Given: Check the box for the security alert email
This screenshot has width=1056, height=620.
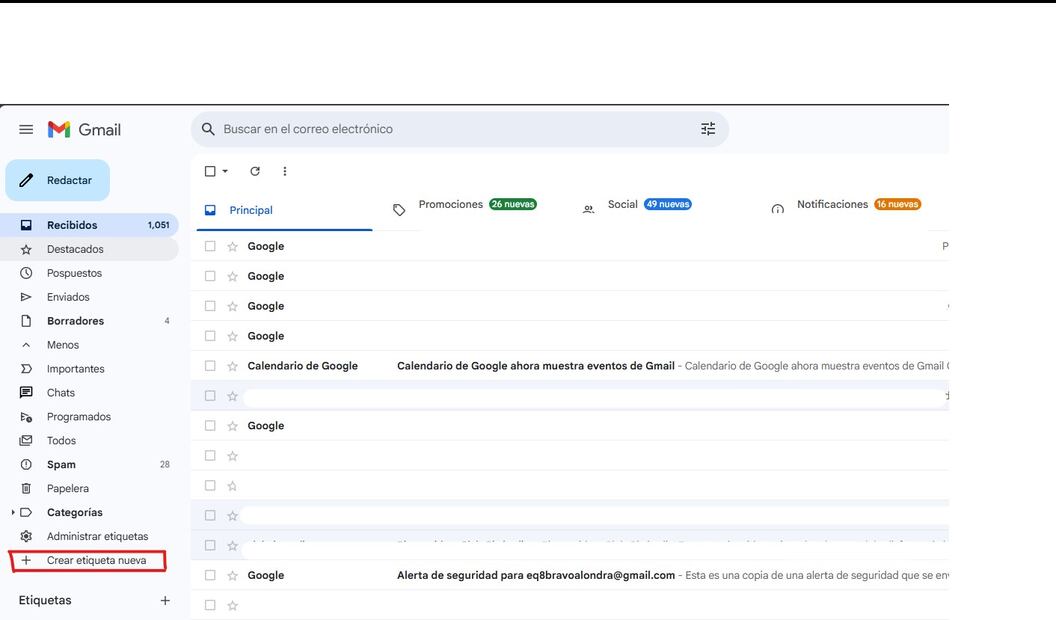Looking at the screenshot, I should pos(210,575).
